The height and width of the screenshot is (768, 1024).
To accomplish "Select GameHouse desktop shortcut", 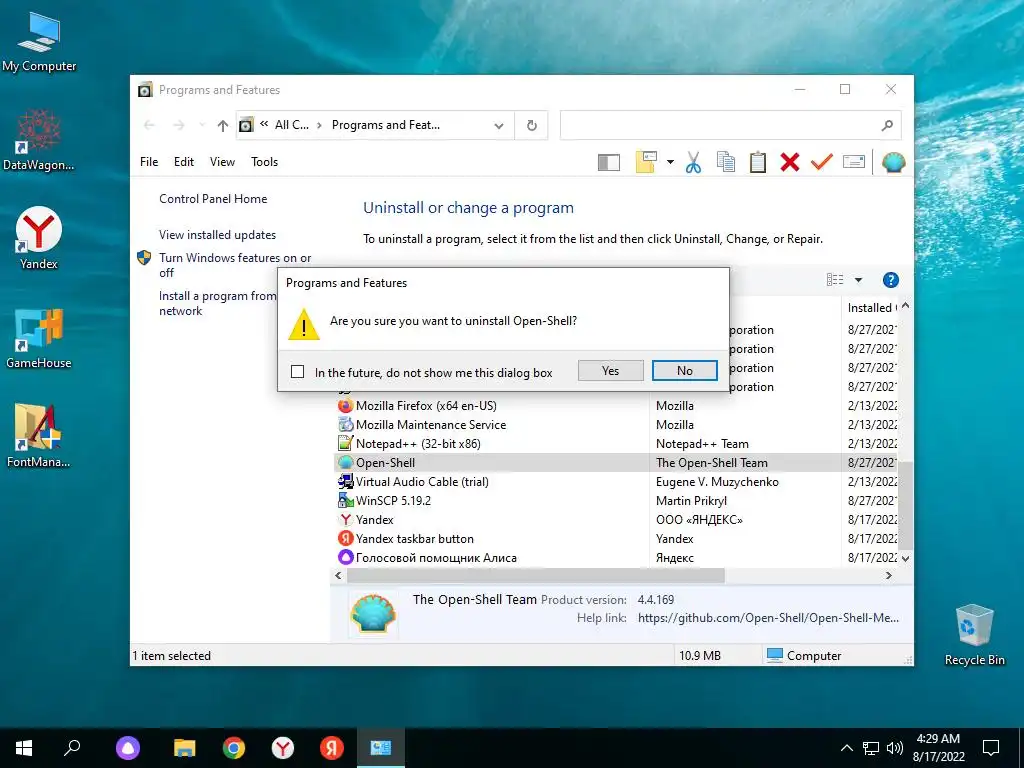I will click(x=39, y=338).
